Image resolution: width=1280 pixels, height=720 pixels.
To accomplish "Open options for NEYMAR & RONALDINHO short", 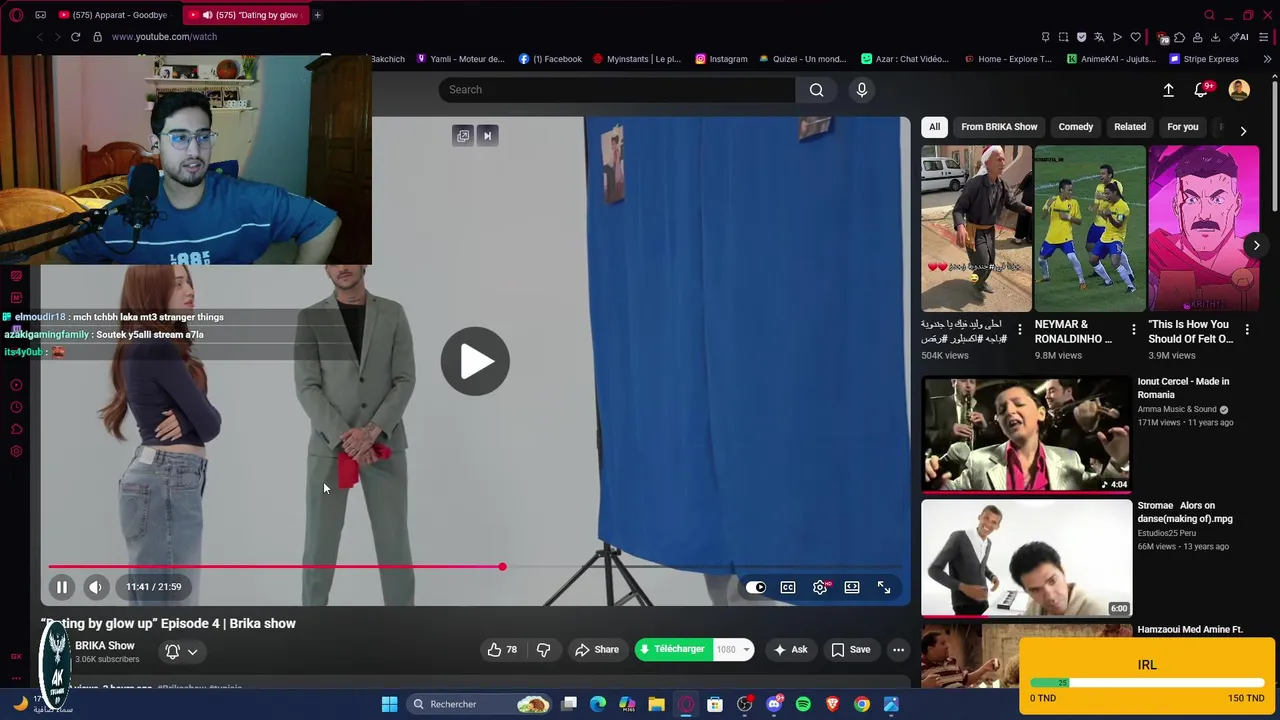I will 1133,329.
